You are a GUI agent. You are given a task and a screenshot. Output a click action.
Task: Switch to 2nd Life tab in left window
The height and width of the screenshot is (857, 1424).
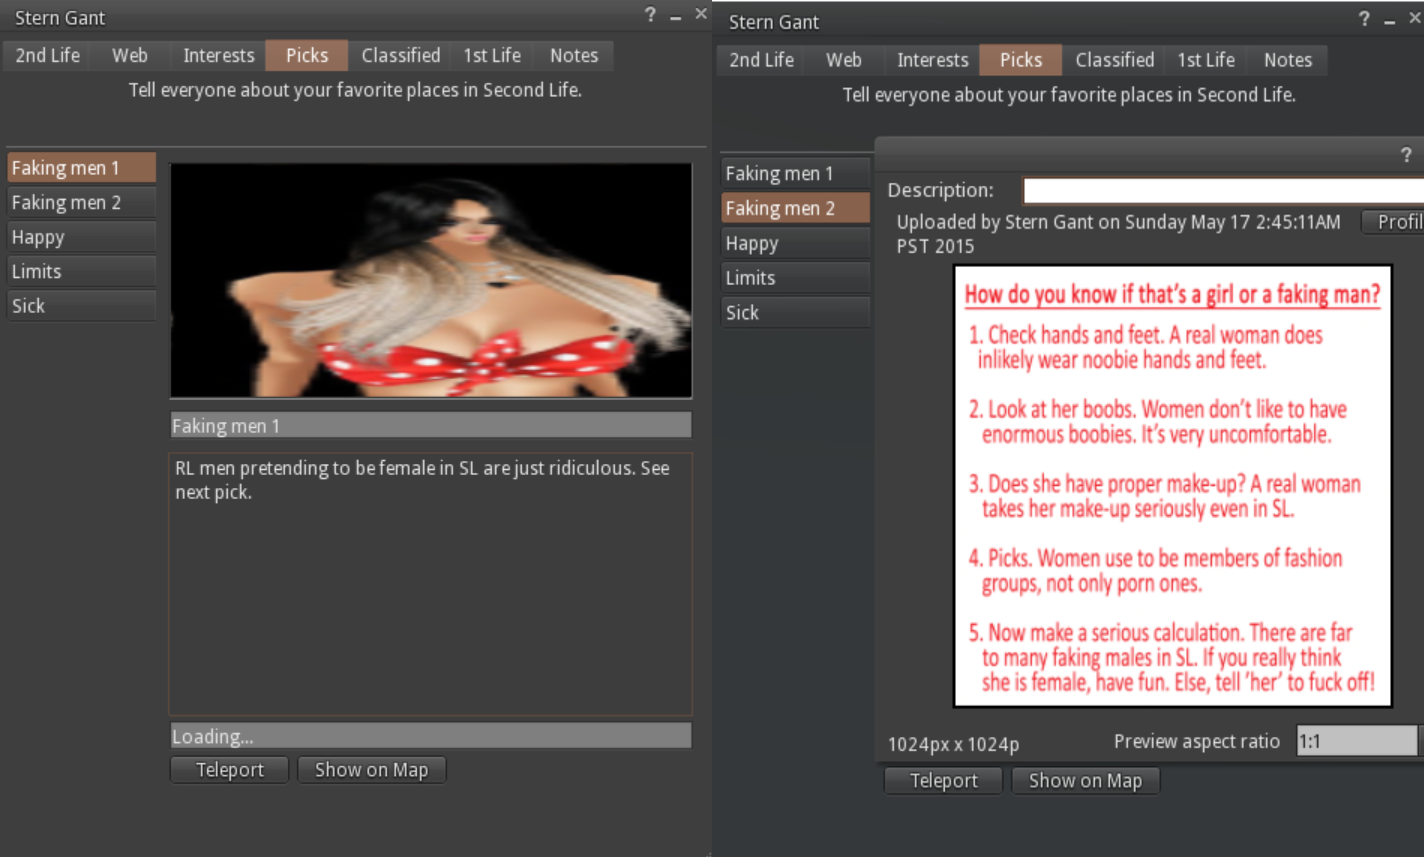coord(48,55)
